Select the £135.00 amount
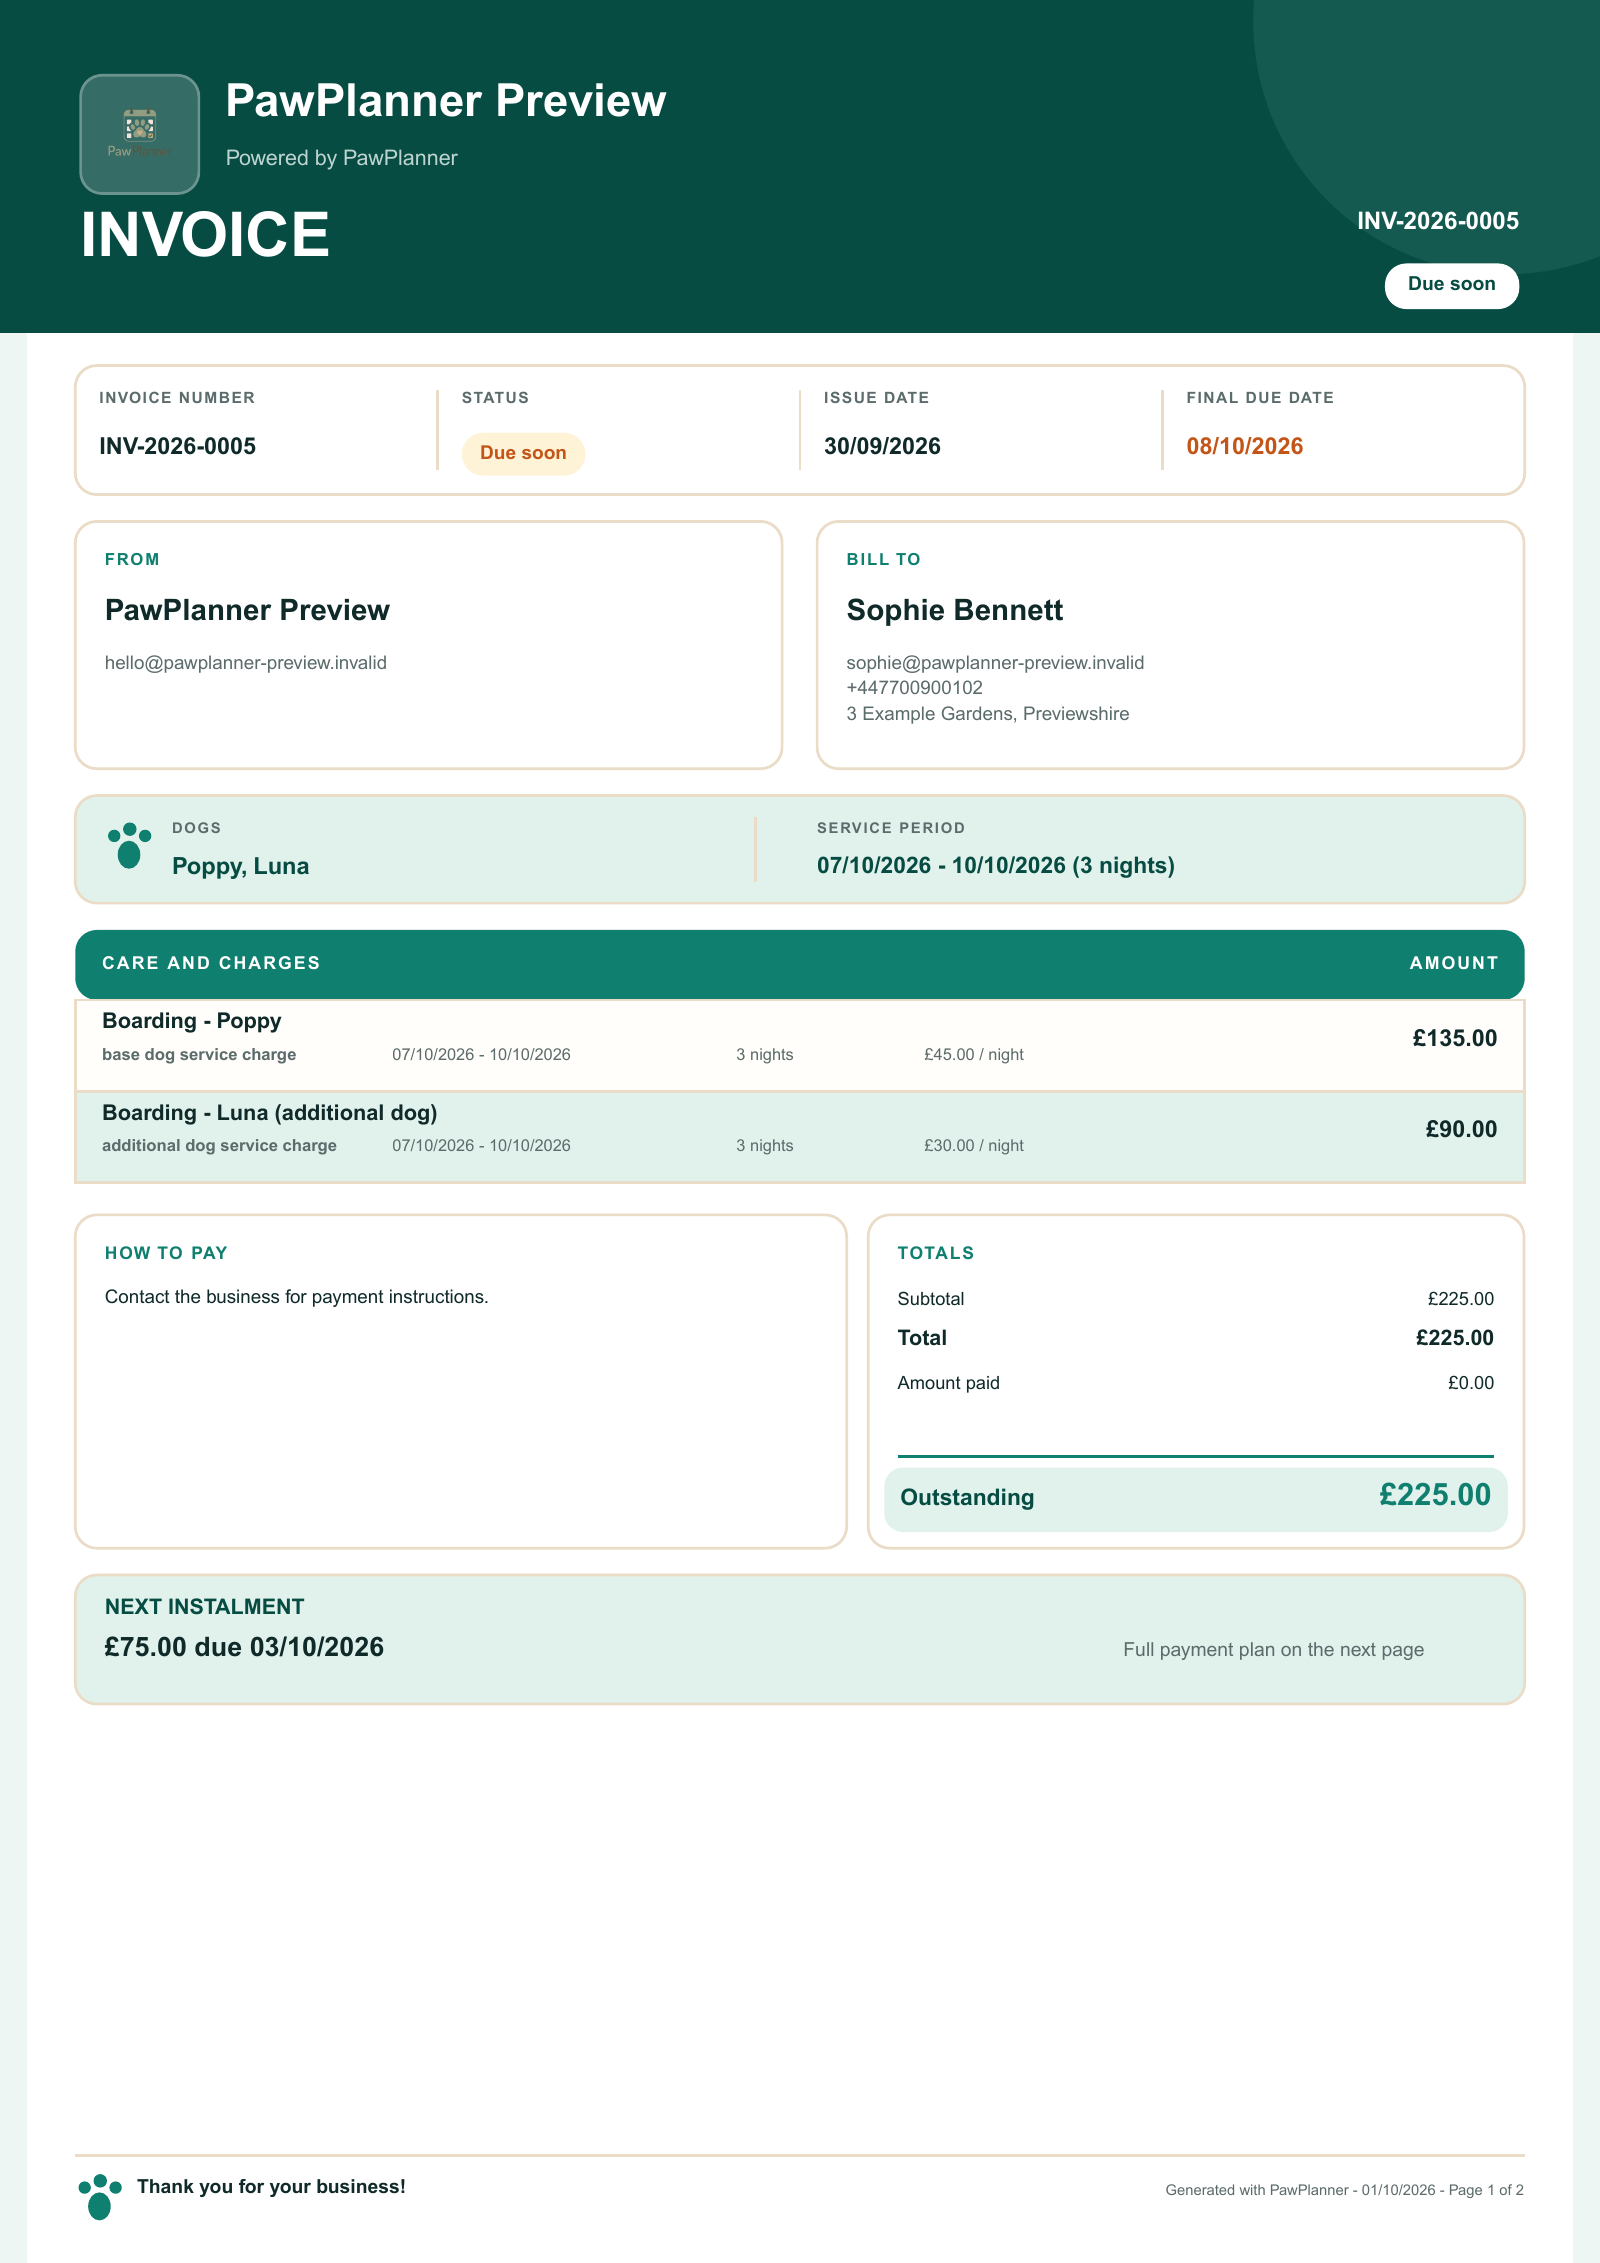This screenshot has width=1600, height=2263. pos(1454,1038)
